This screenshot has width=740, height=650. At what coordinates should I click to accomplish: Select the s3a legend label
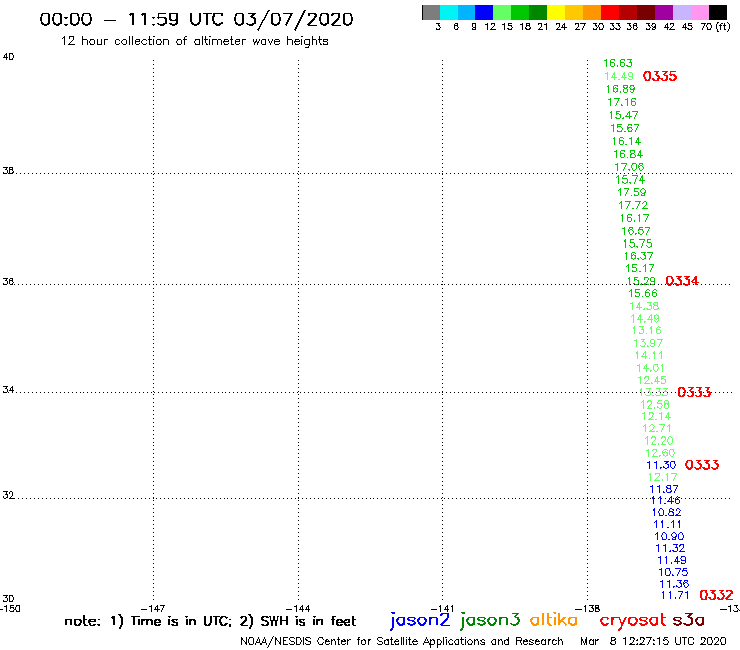(x=689, y=620)
